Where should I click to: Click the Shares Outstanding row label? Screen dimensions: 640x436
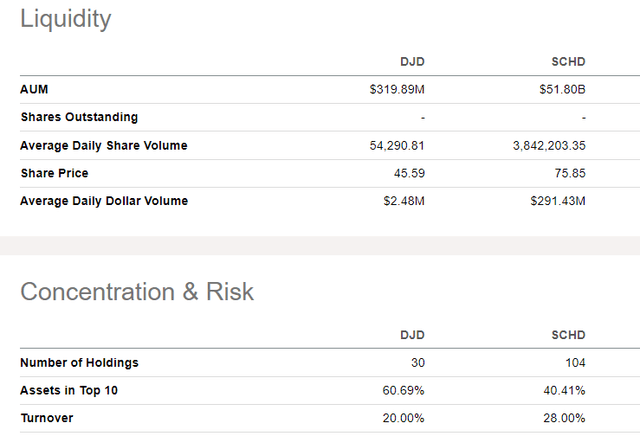(79, 118)
